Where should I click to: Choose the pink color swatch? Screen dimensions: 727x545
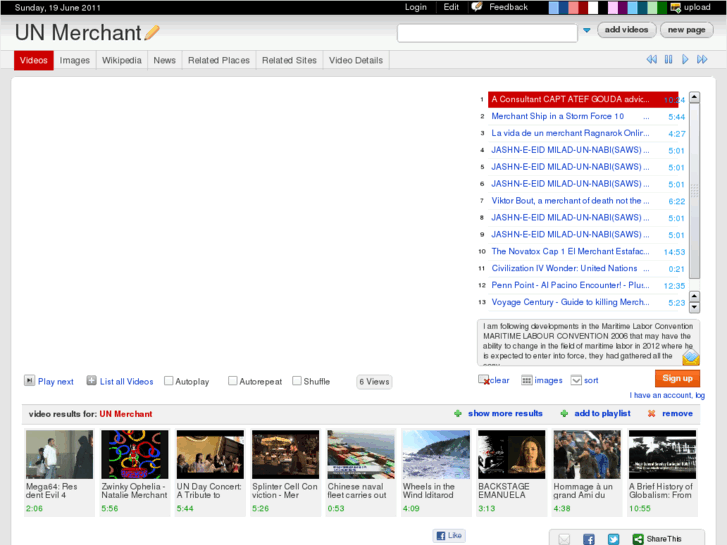pos(613,7)
